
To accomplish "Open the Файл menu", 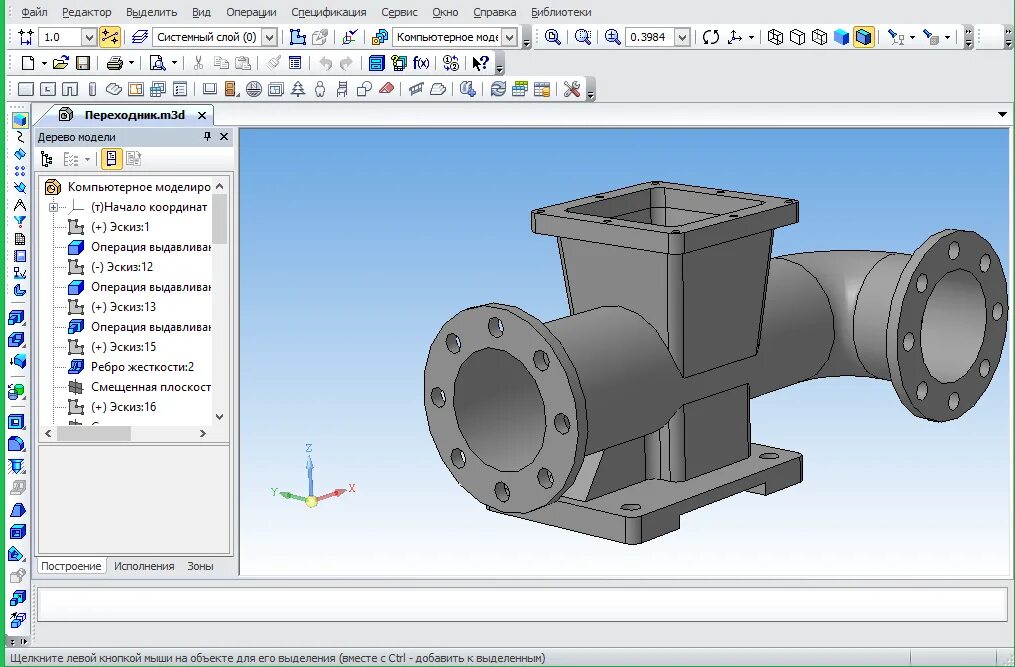I will [34, 12].
